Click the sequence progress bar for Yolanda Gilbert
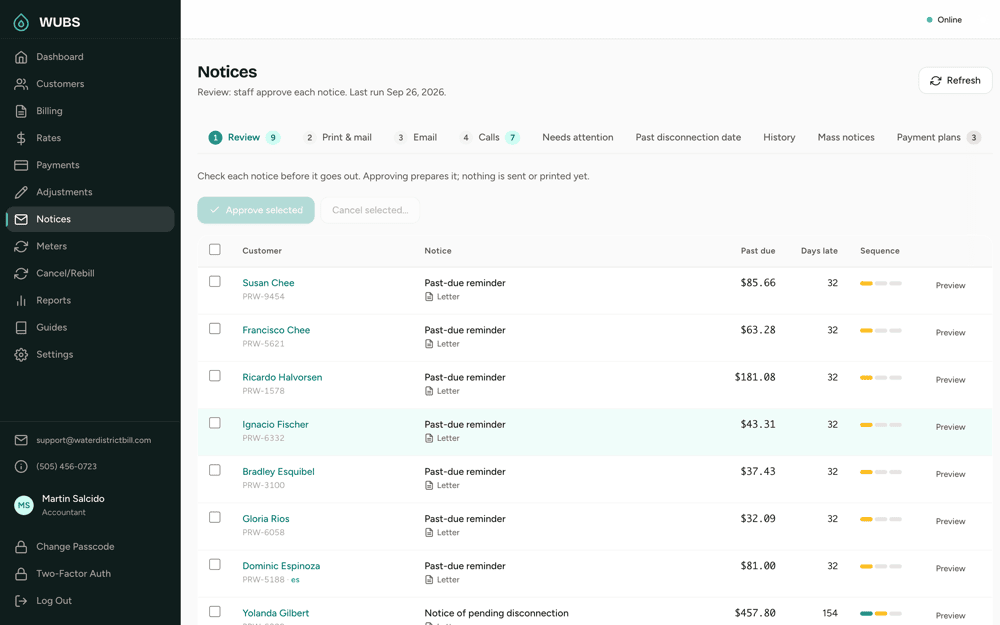 coord(881,614)
